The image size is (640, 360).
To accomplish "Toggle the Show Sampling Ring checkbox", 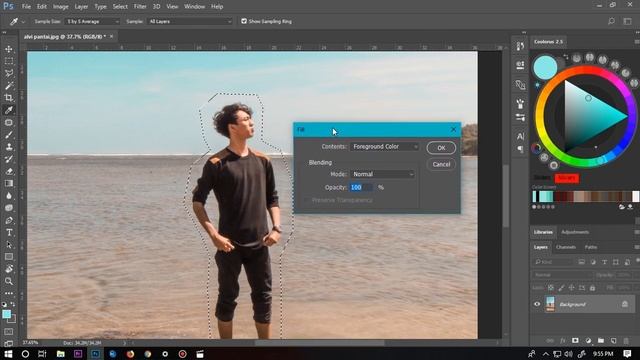I will (244, 21).
